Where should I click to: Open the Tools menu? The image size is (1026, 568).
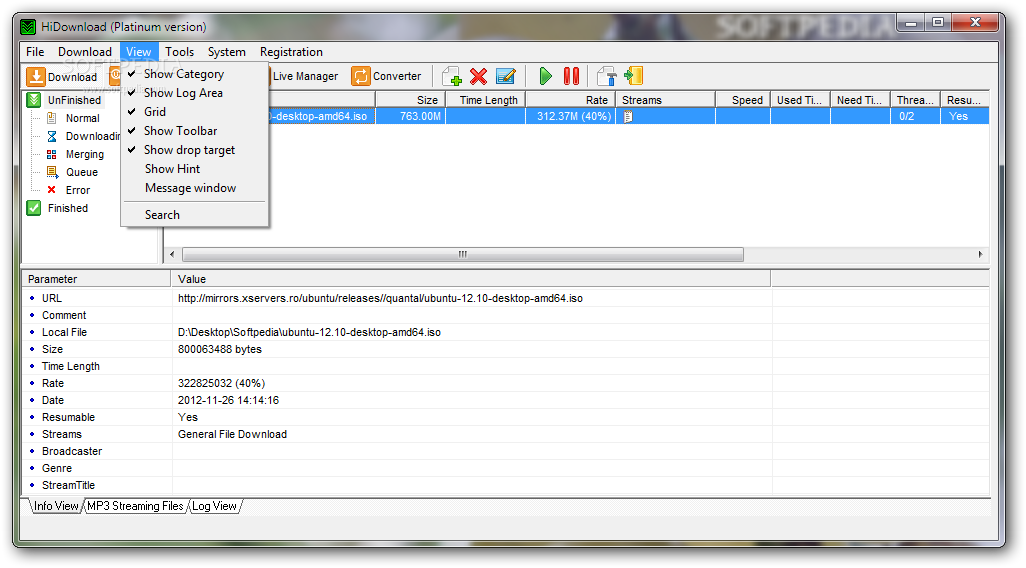point(179,52)
